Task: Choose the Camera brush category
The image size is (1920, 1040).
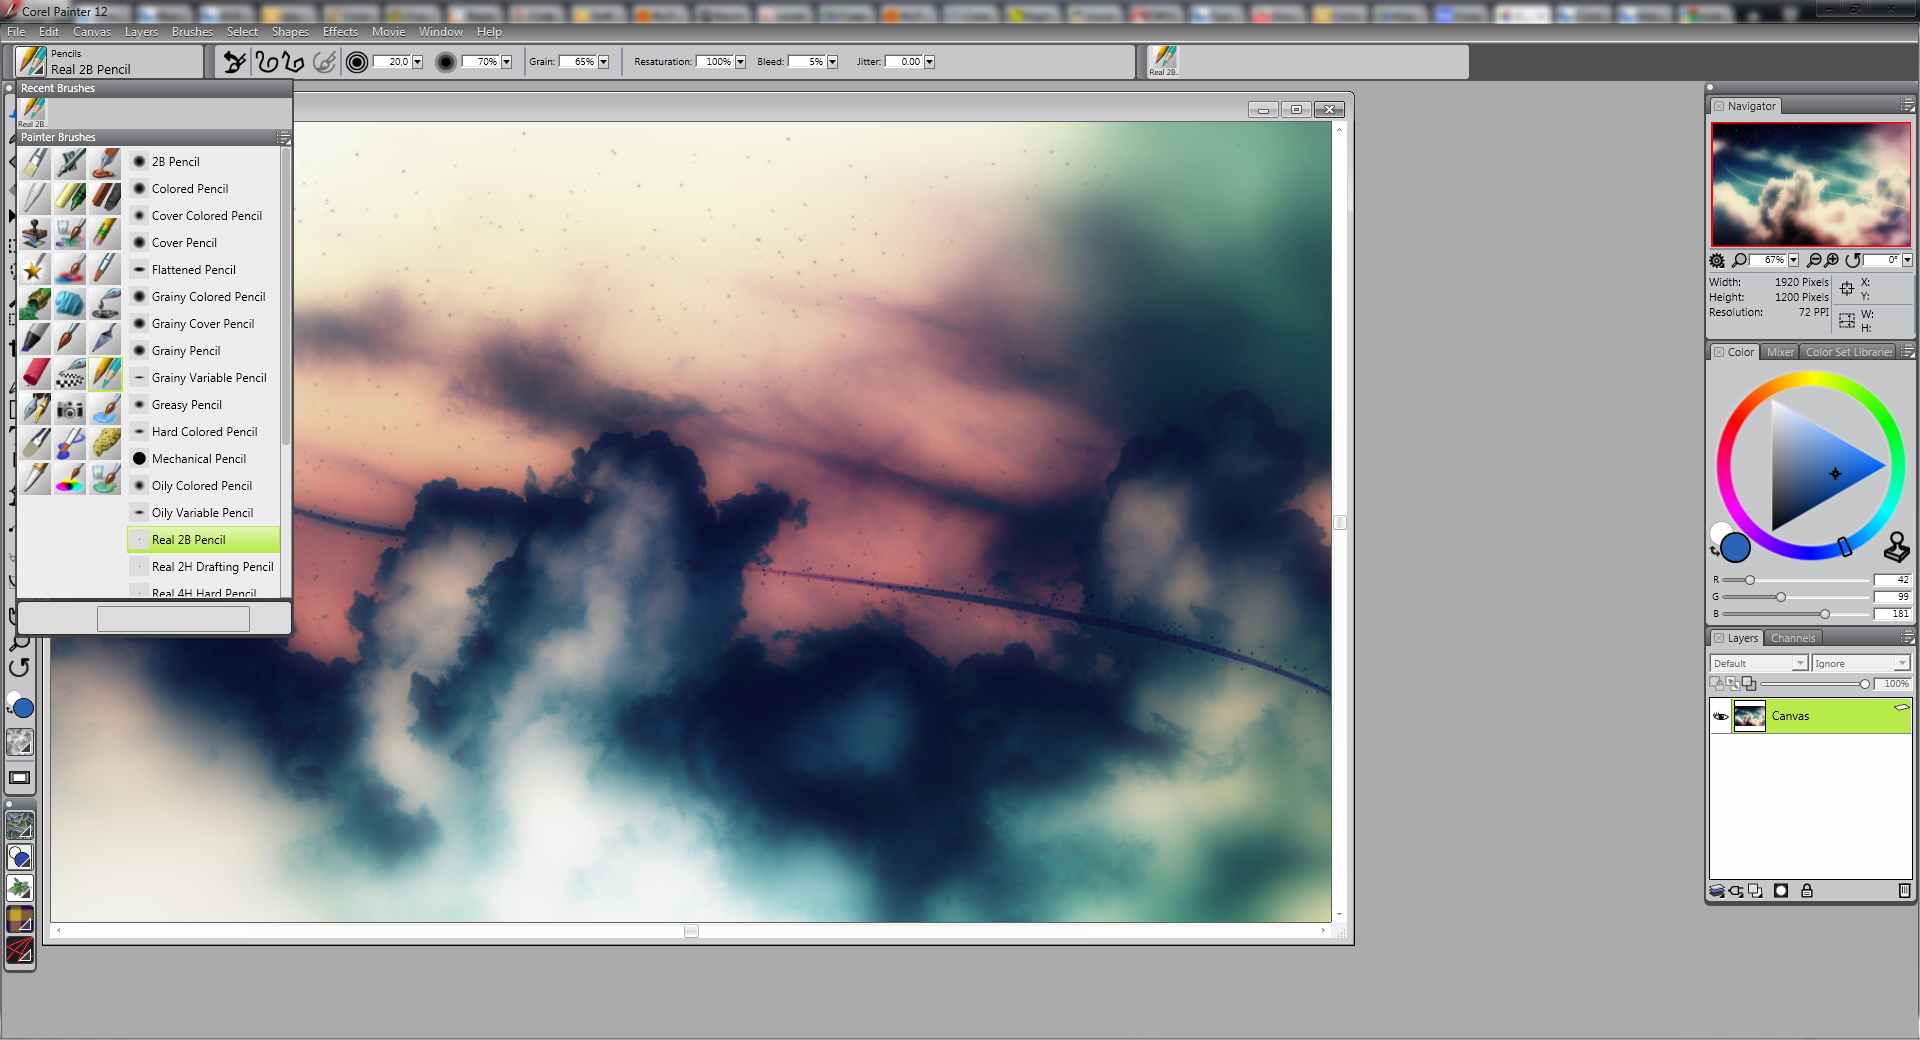Action: [70, 408]
